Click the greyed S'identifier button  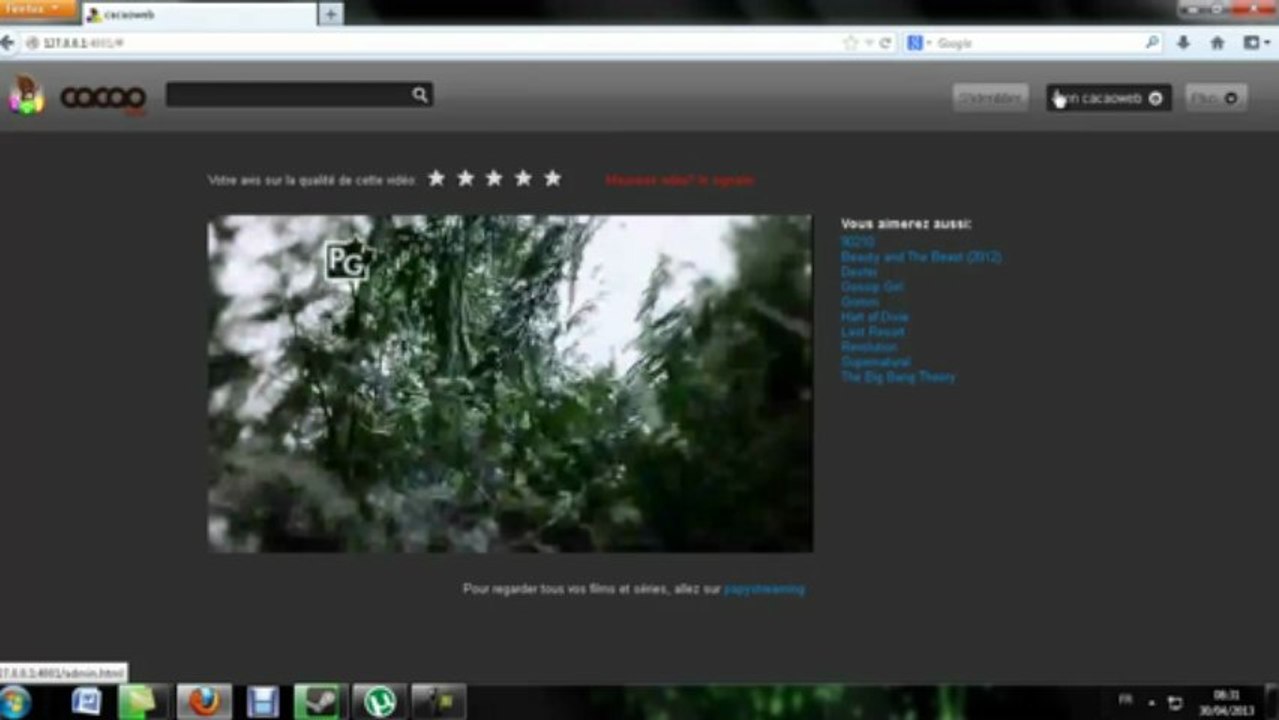(x=990, y=98)
